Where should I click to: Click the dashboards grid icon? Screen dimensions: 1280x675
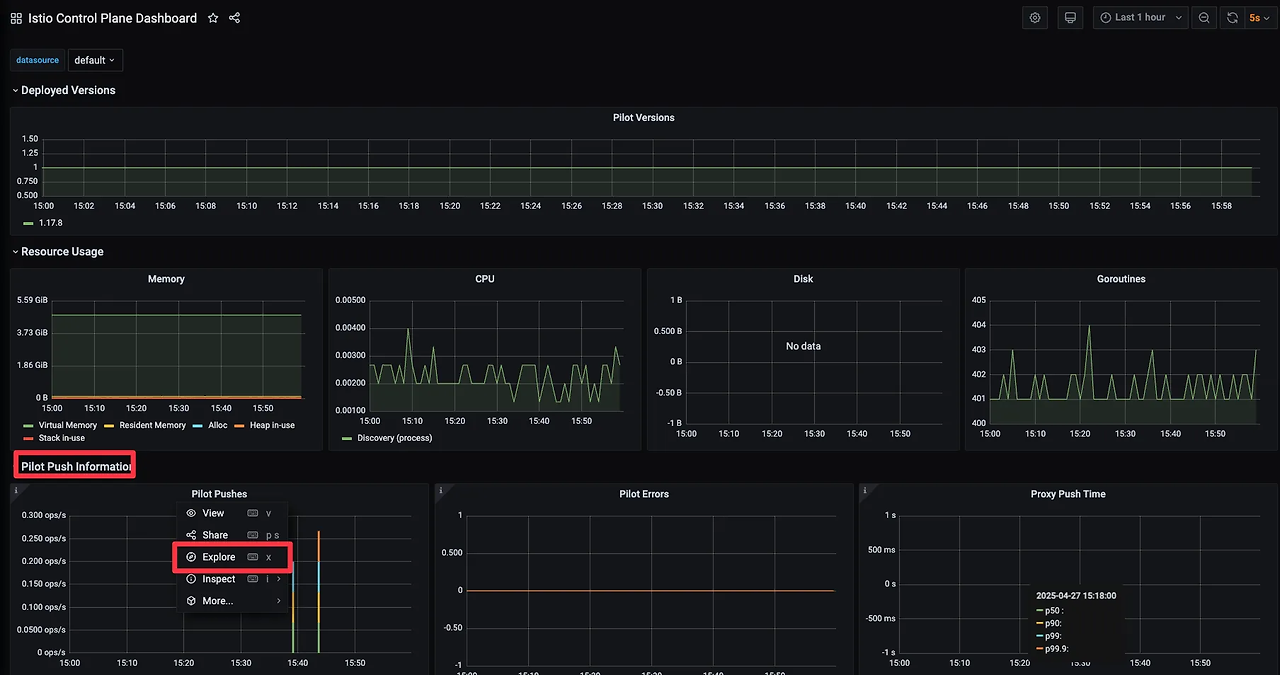[16, 18]
